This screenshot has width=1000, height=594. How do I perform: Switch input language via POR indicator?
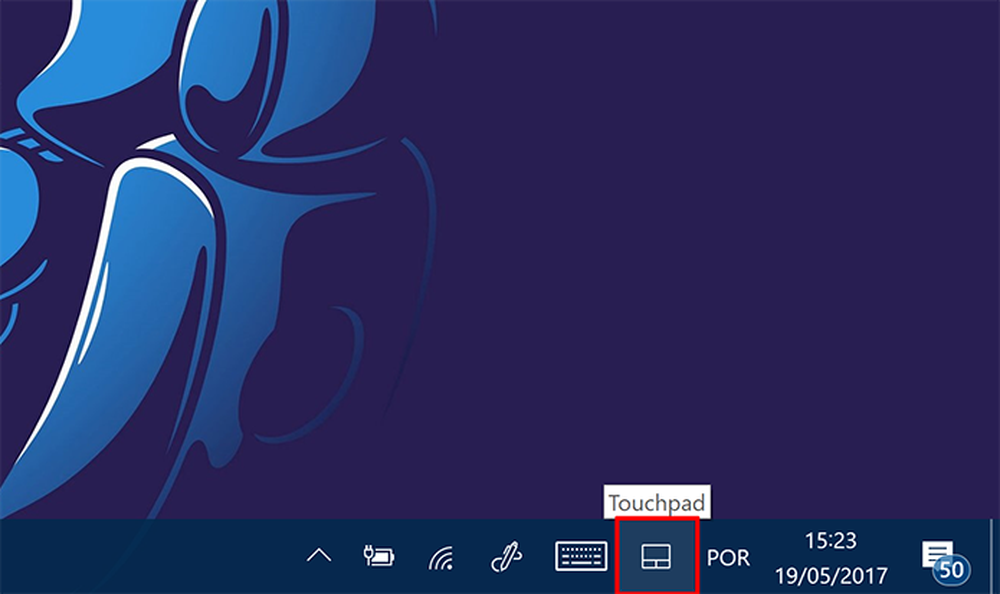pyautogui.click(x=728, y=557)
